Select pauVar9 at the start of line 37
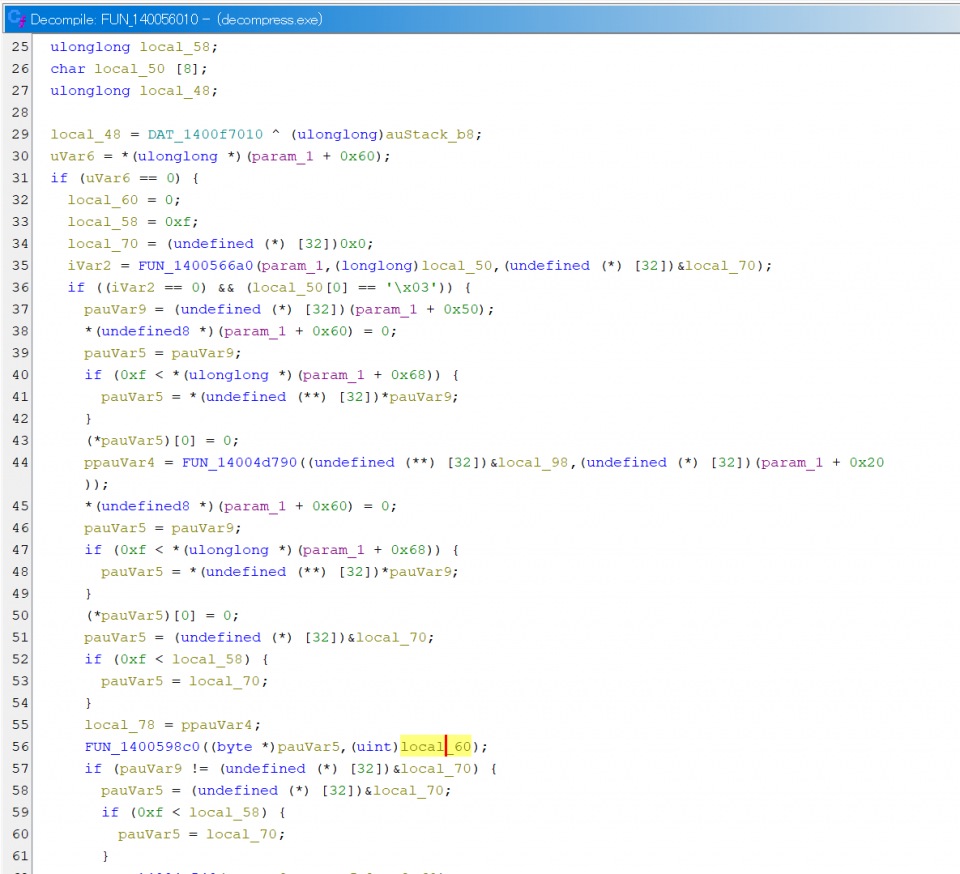The width and height of the screenshot is (960, 874). [115, 310]
